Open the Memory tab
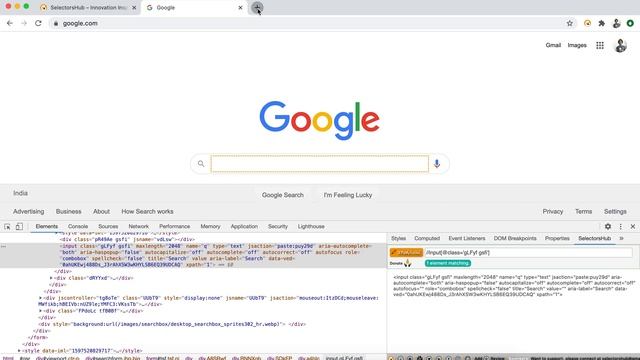Image resolution: width=640 pixels, height=360 pixels. point(210,226)
